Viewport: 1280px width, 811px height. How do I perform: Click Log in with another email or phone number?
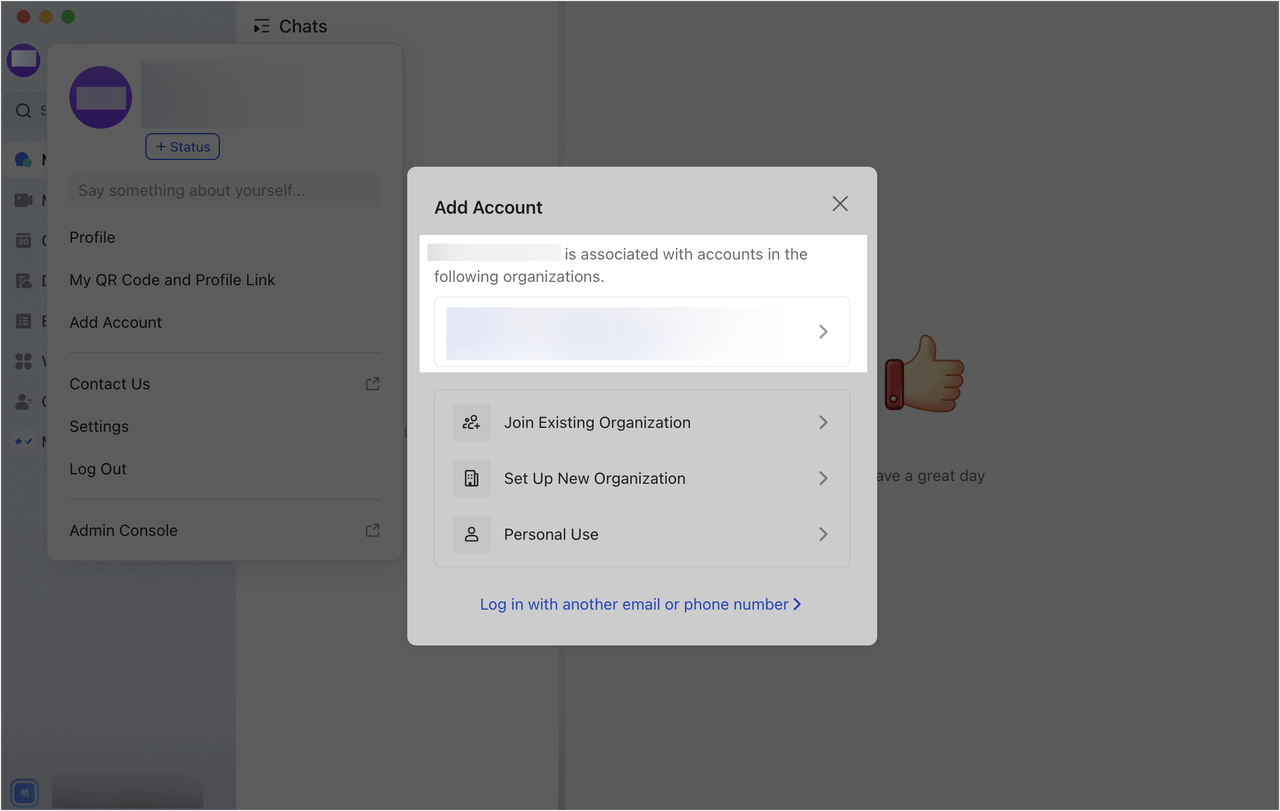click(641, 604)
